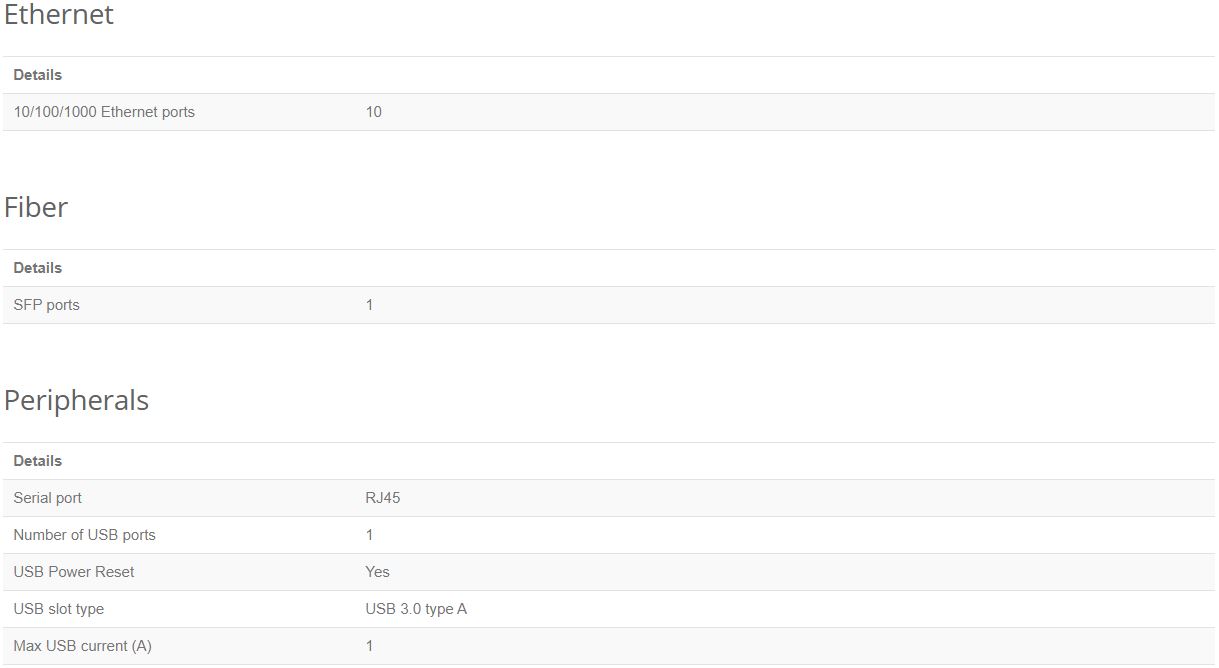The image size is (1219, 668).
Task: Click the RJ45 serial port value
Action: [x=382, y=498]
